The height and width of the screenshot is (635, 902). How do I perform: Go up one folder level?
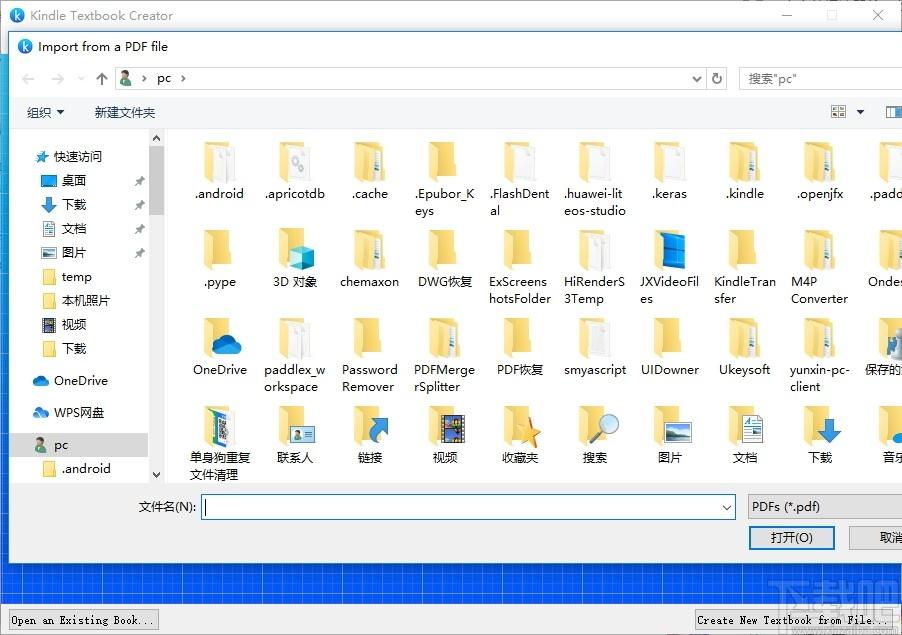pyautogui.click(x=102, y=78)
